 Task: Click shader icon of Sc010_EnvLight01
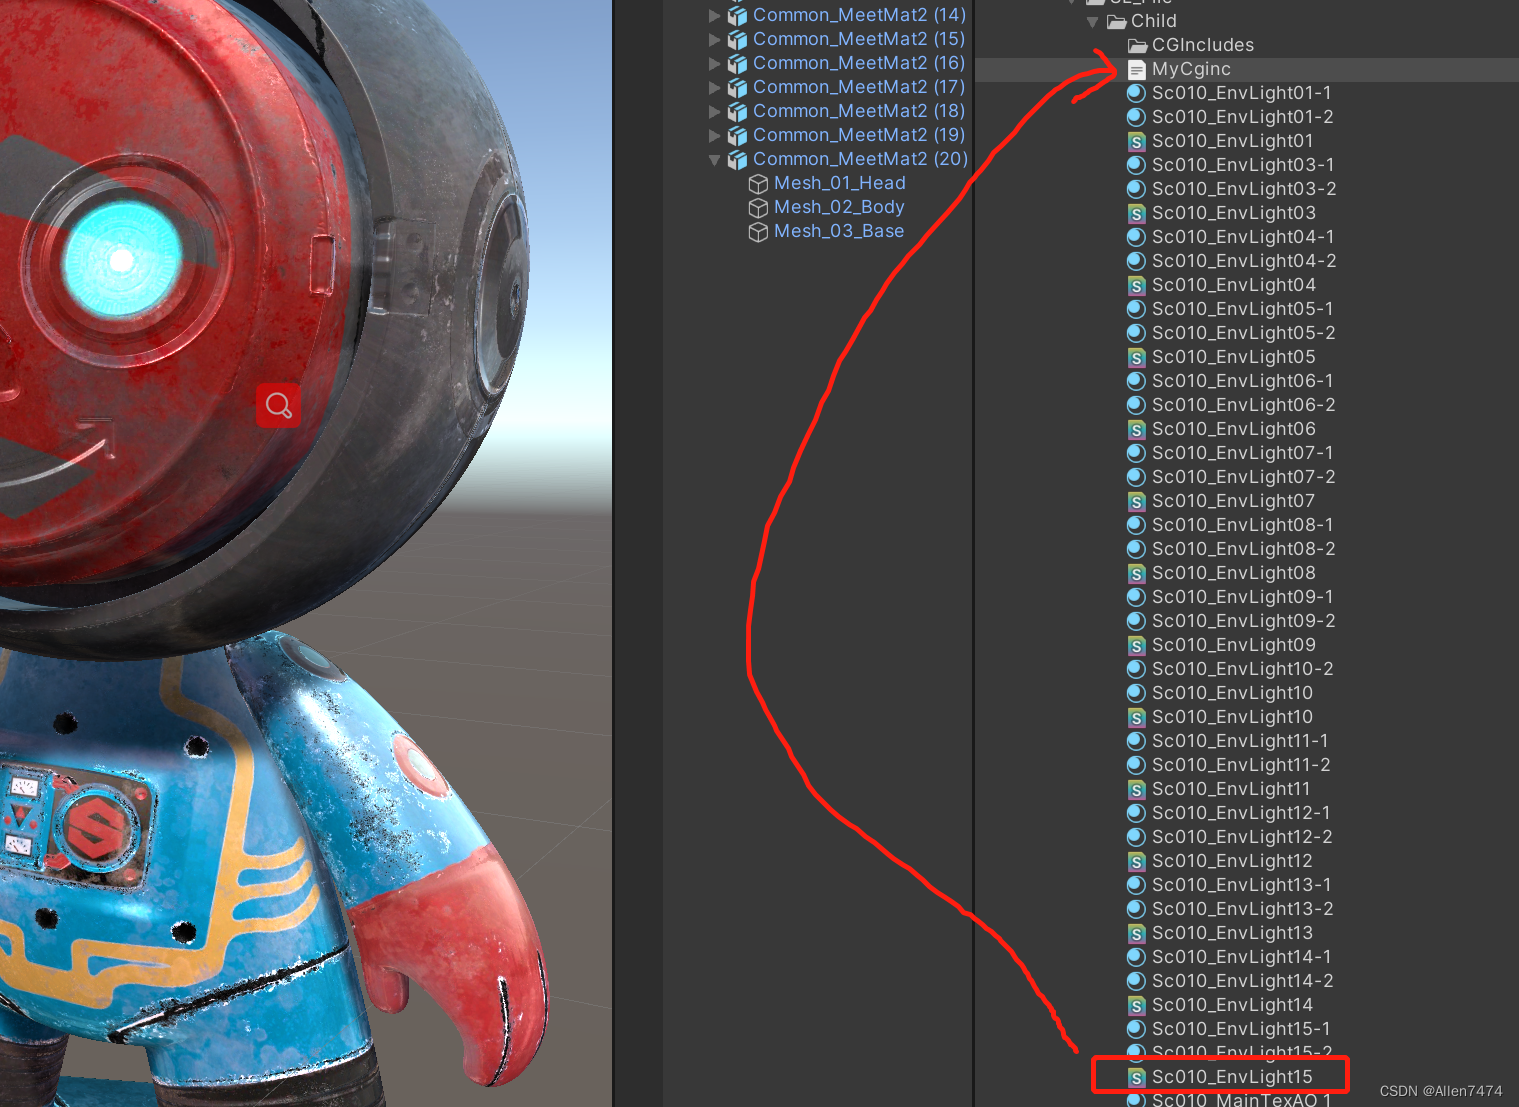(x=1136, y=141)
